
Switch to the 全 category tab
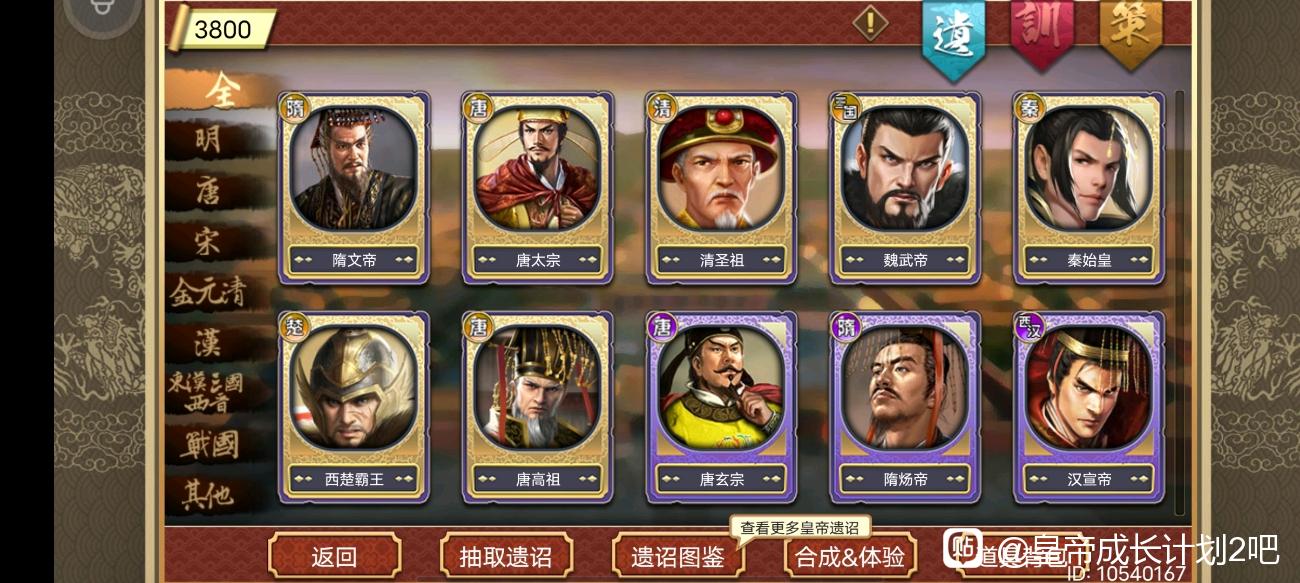pyautogui.click(x=219, y=90)
